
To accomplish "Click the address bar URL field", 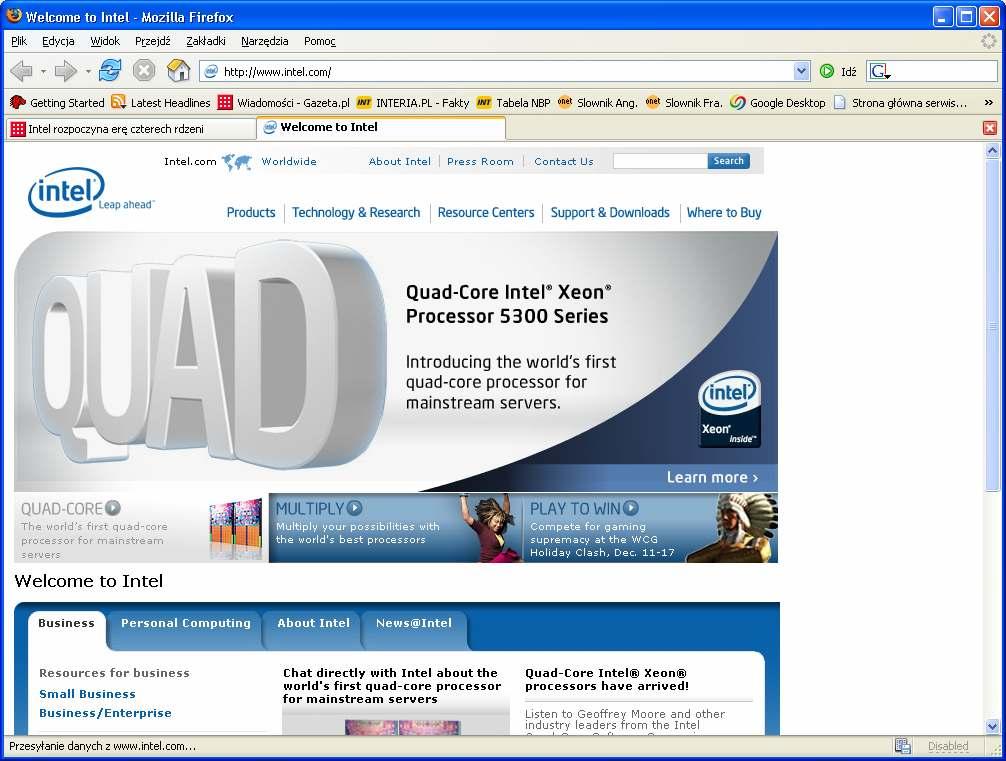I will 507,72.
